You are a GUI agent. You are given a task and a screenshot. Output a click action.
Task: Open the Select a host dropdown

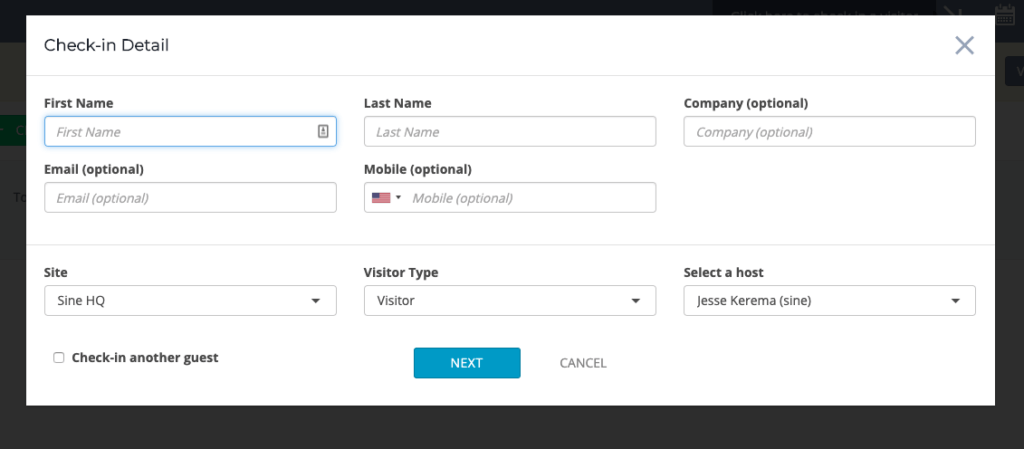[829, 300]
